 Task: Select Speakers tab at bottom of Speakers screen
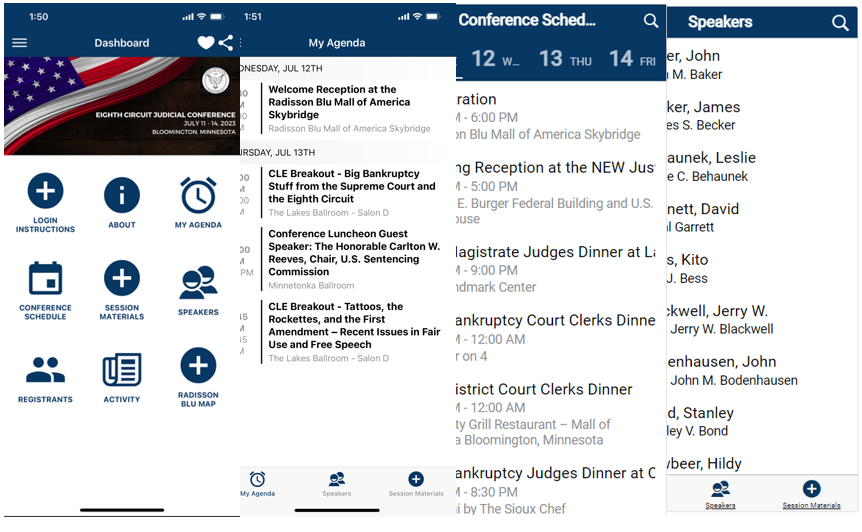(x=720, y=495)
